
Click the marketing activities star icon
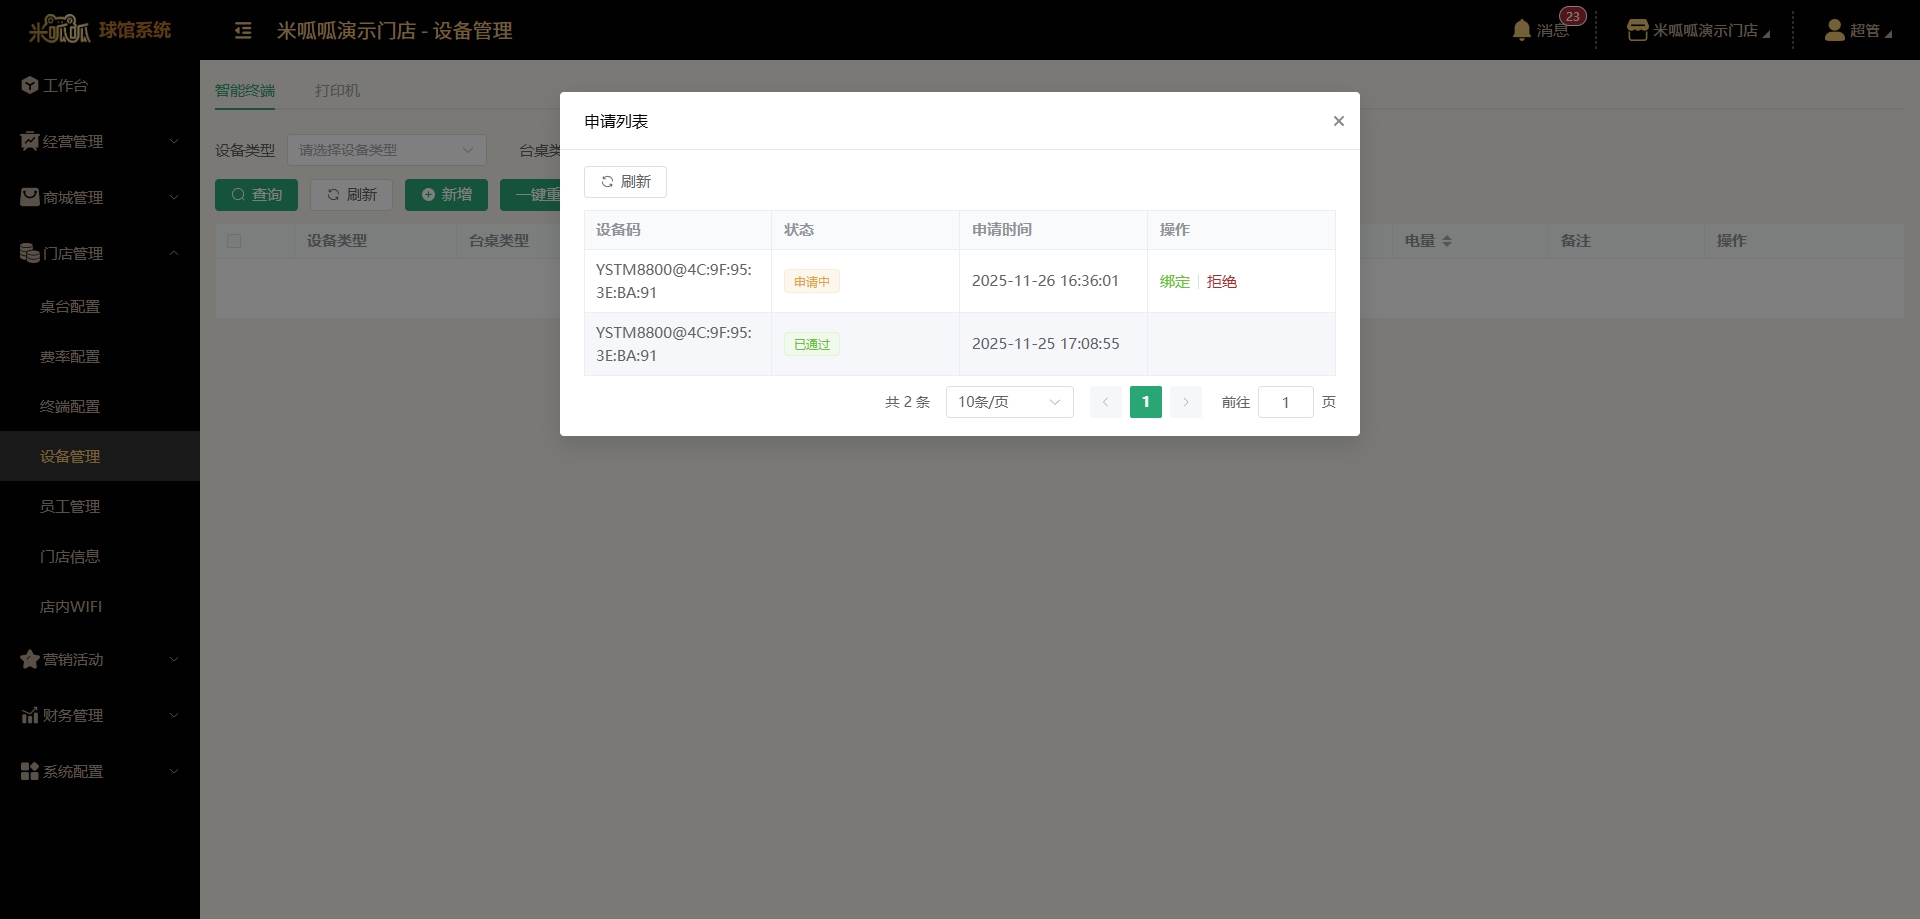click(x=29, y=659)
